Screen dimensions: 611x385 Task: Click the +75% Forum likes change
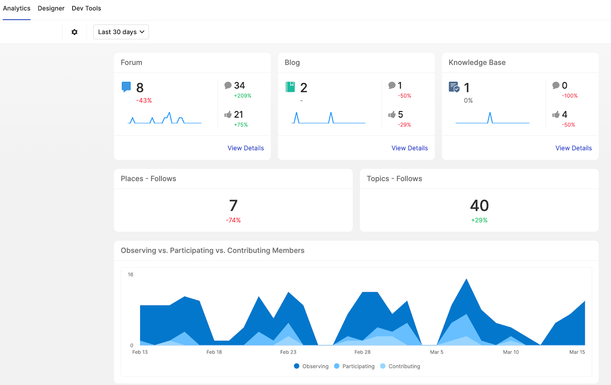241,125
